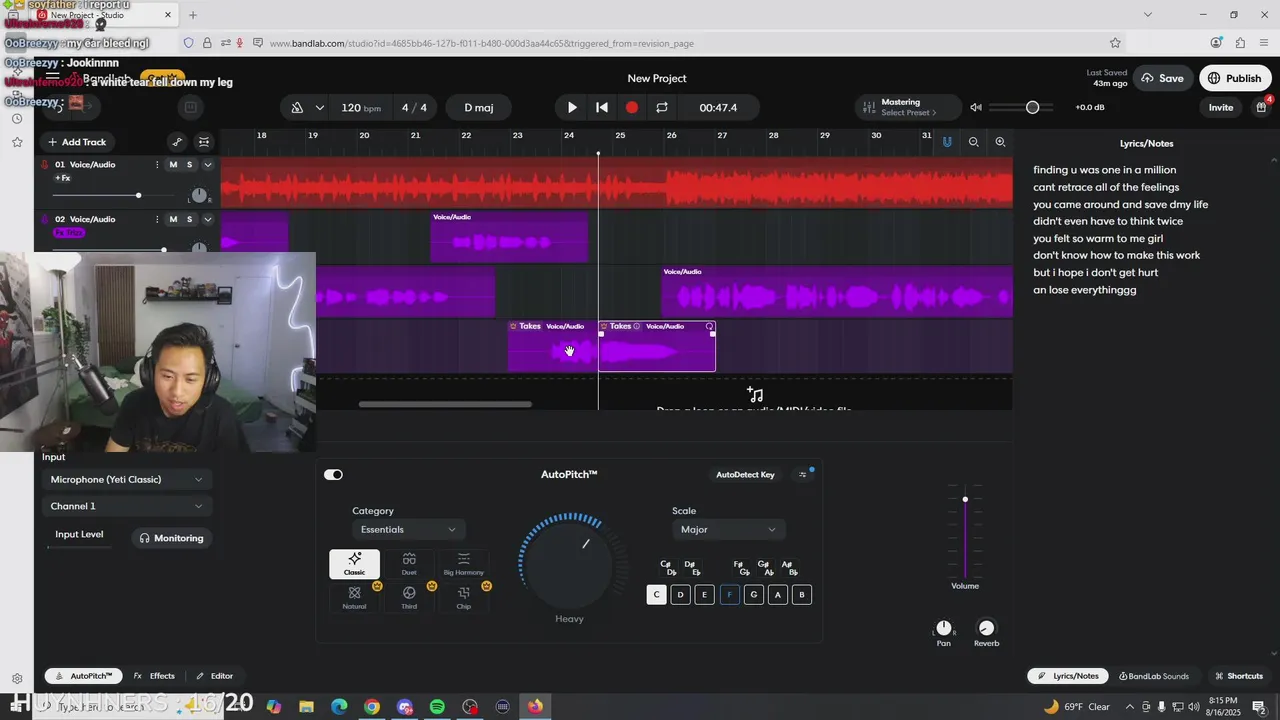Return playhead to the start

(602, 108)
